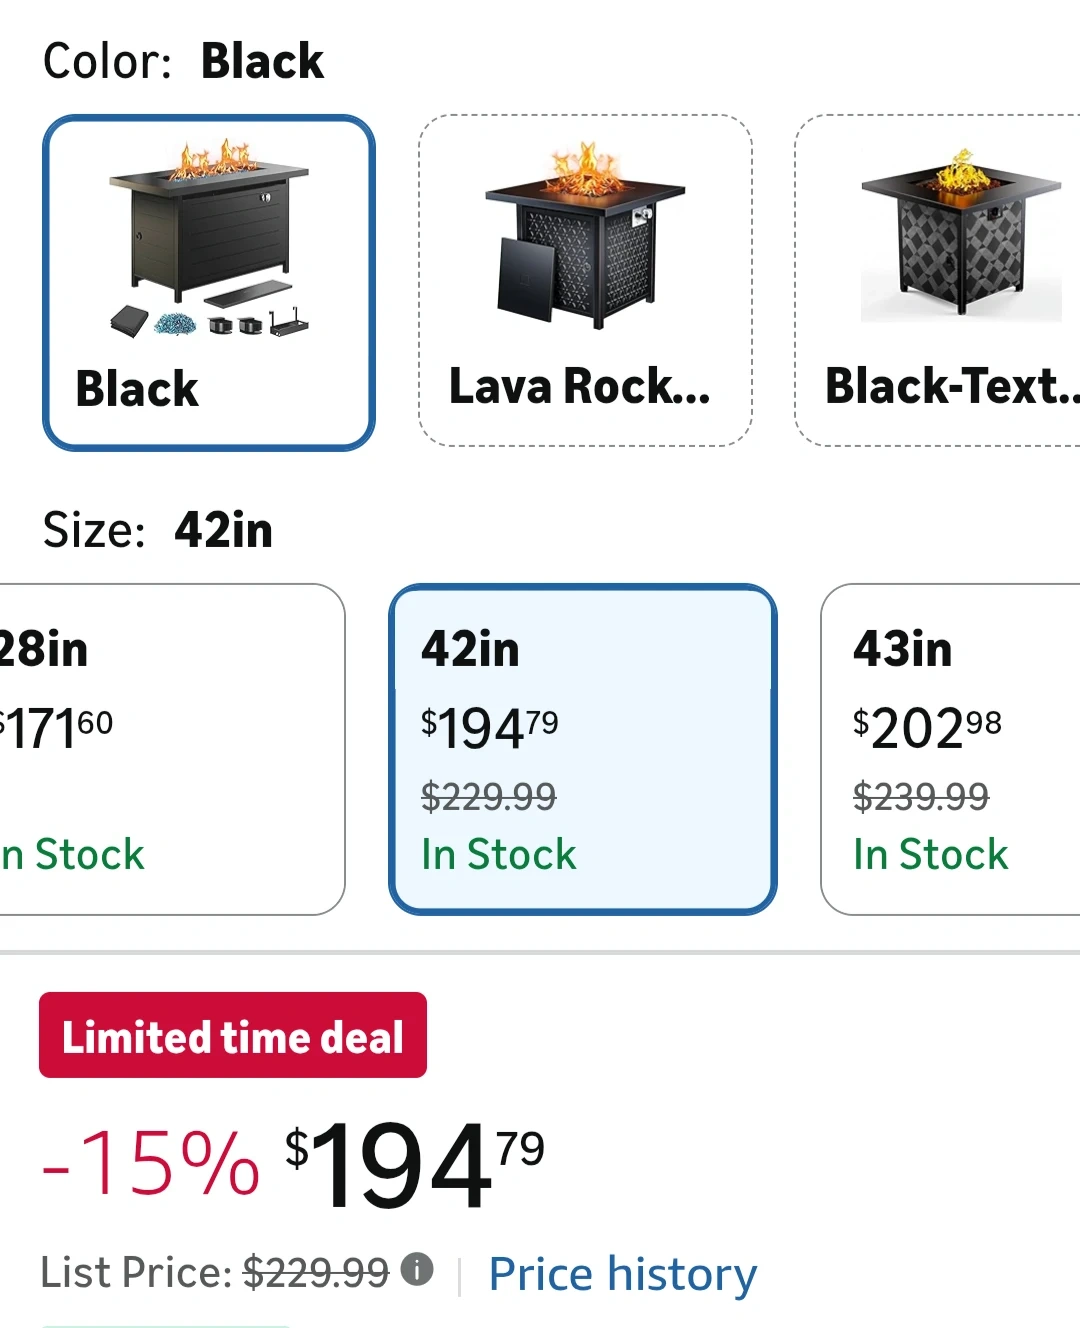This screenshot has width=1080, height=1328.
Task: Click the large $194.79 deal price
Action: 414,1163
